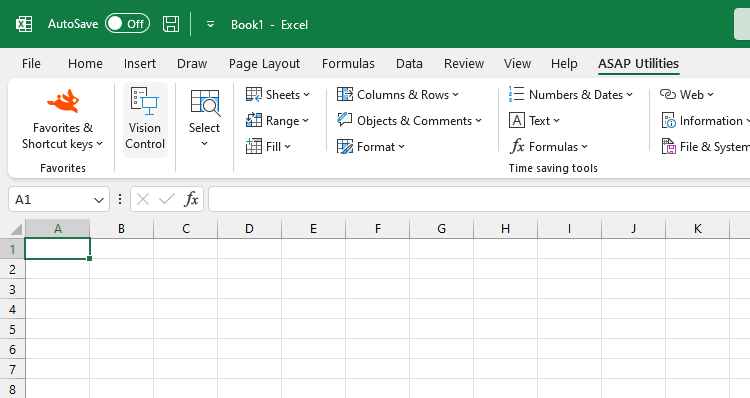Select row 3 header
Viewport: 750px width, 398px height.
(12, 289)
